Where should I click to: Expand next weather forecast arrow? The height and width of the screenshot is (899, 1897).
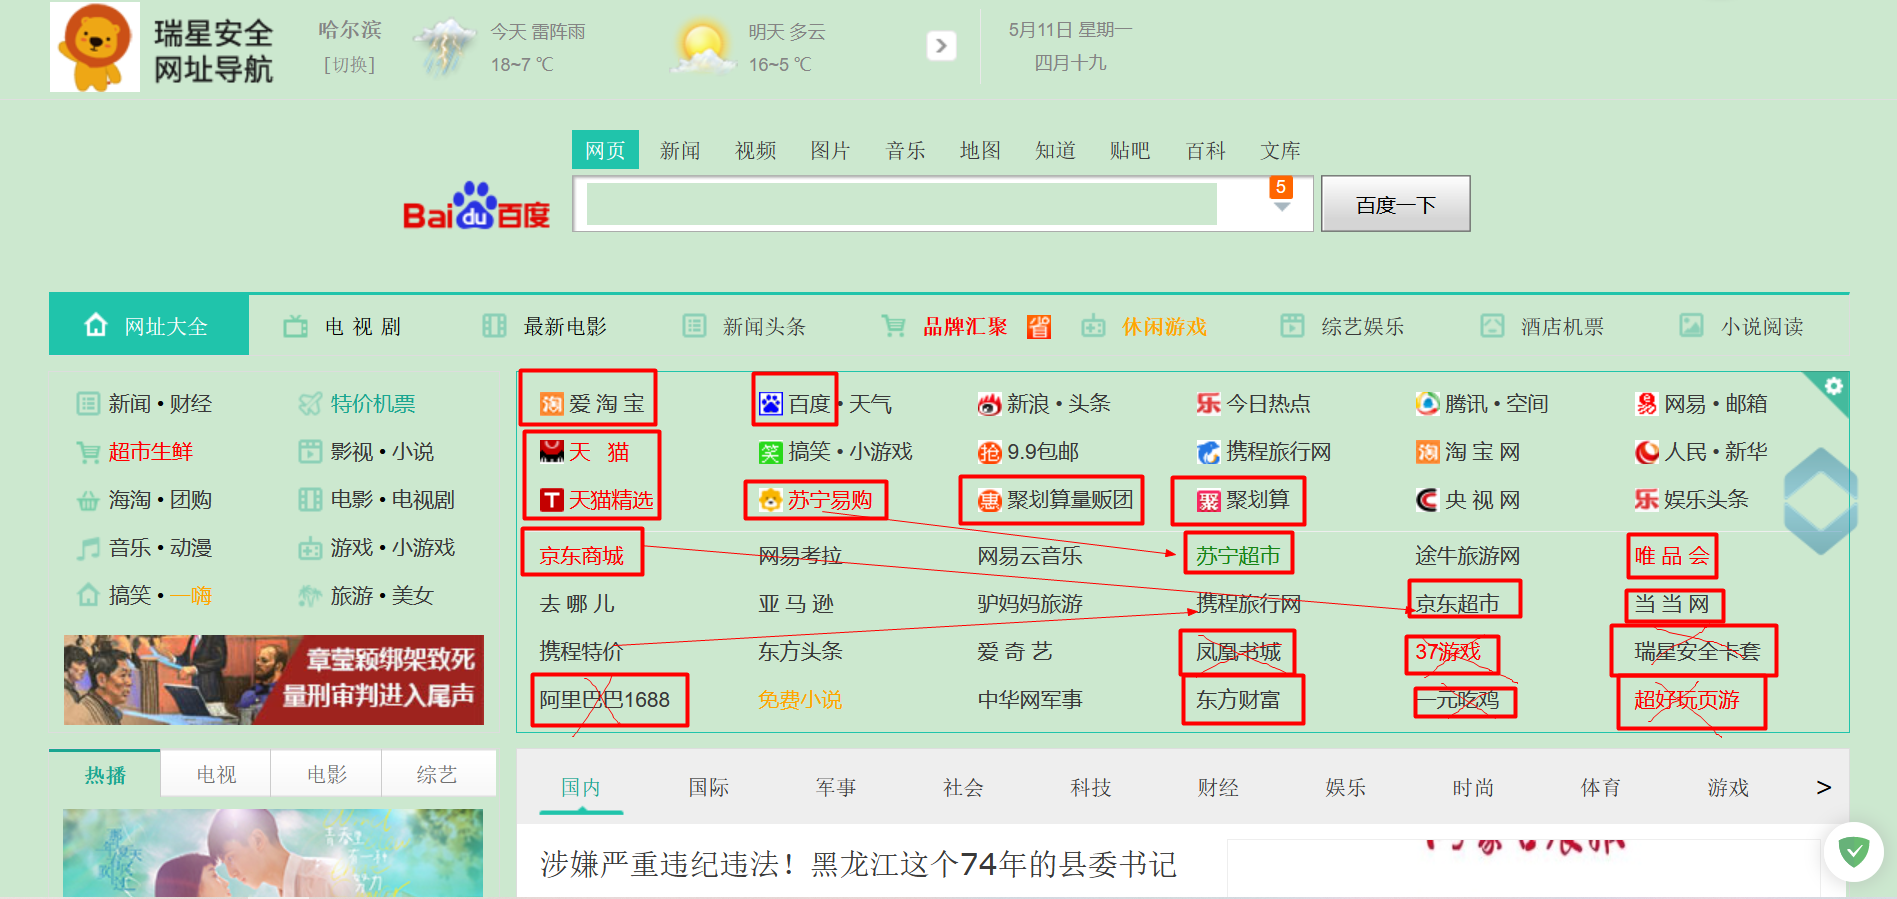(941, 46)
